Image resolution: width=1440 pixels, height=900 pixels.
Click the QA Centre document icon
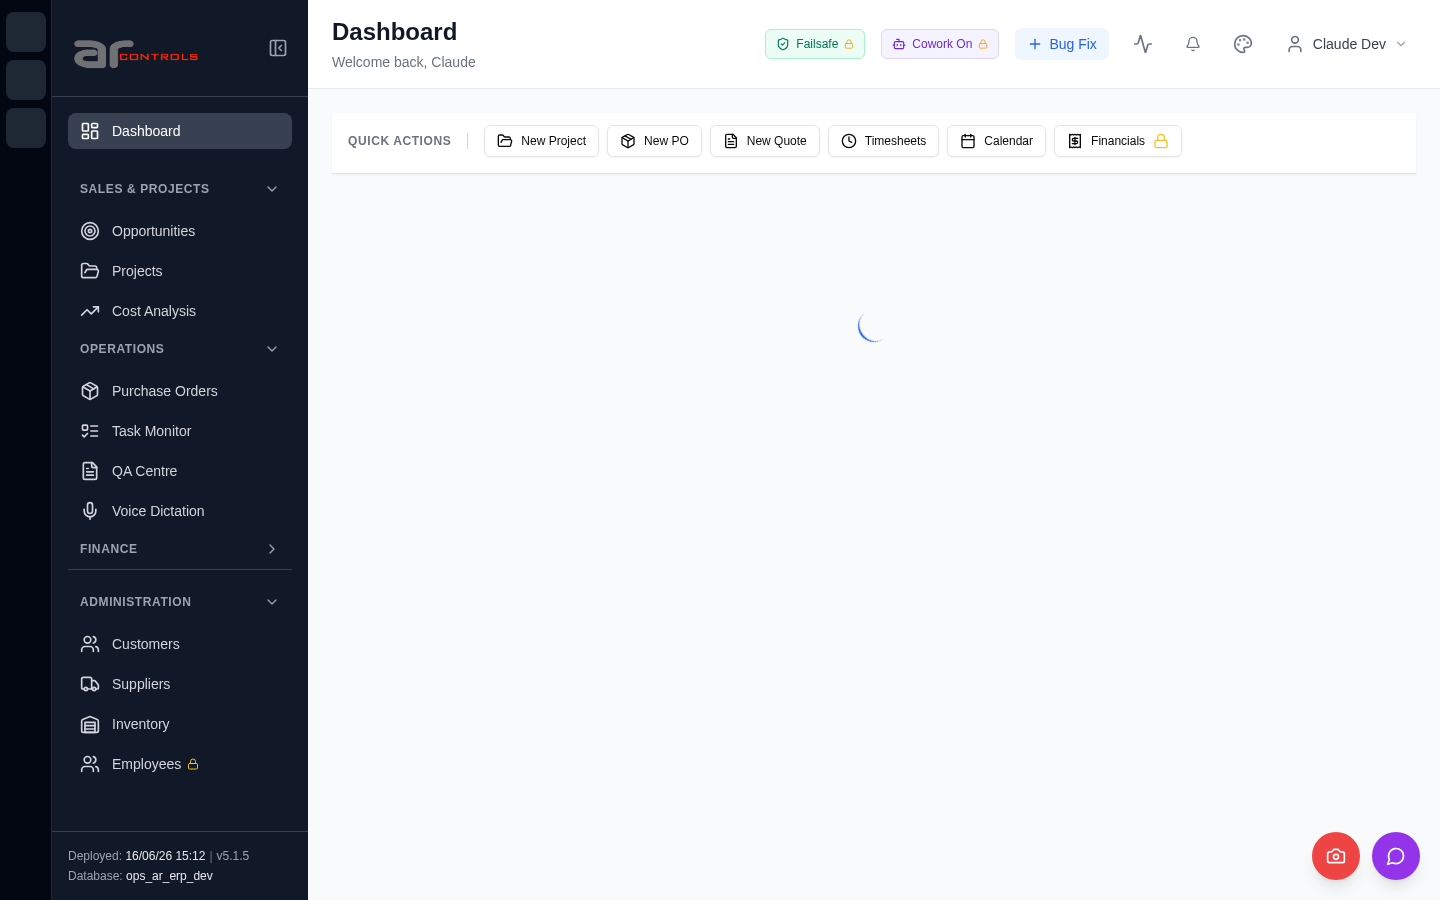point(90,471)
